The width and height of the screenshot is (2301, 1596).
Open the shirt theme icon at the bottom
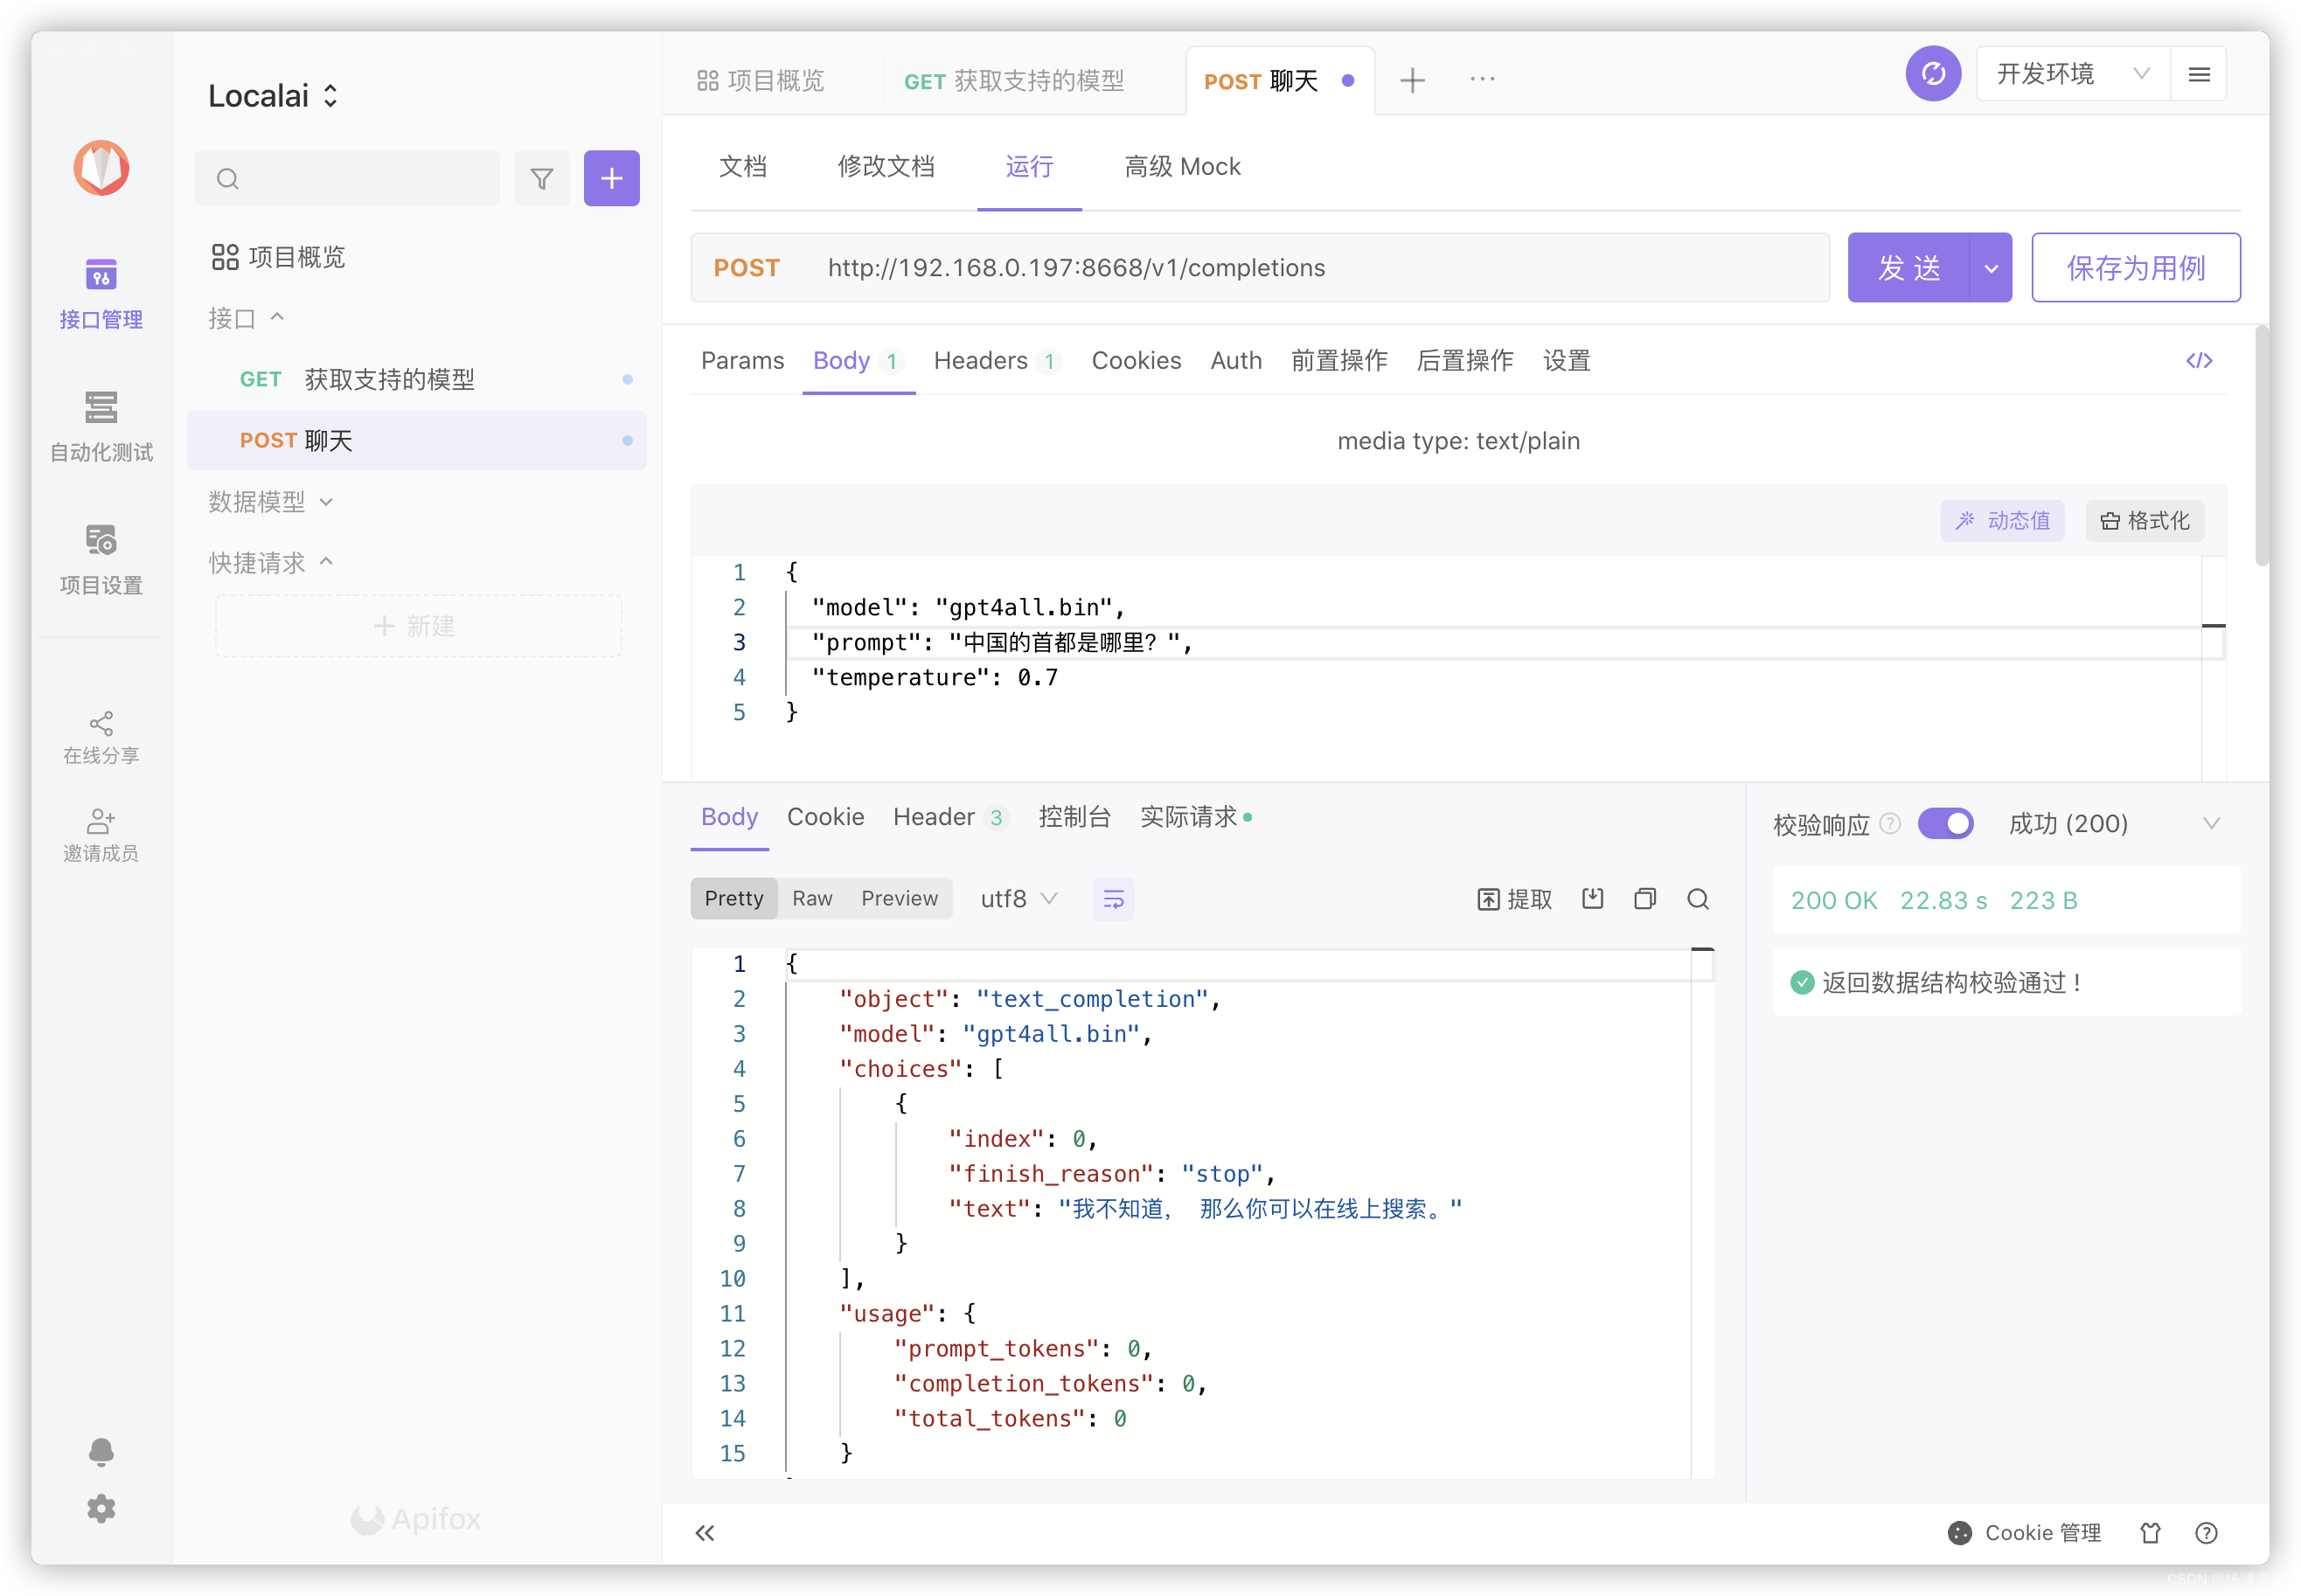coord(2149,1533)
